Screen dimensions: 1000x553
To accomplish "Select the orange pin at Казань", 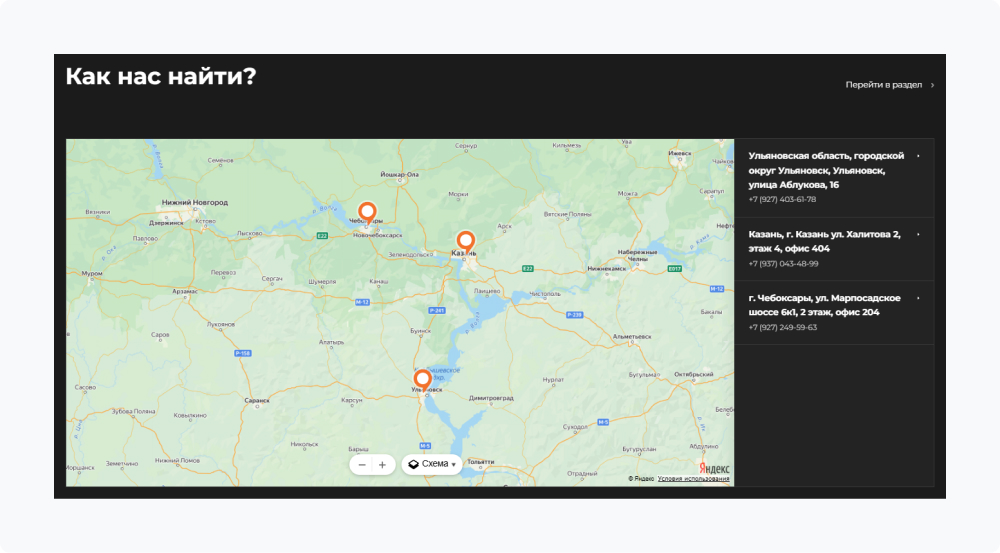I will coord(465,240).
